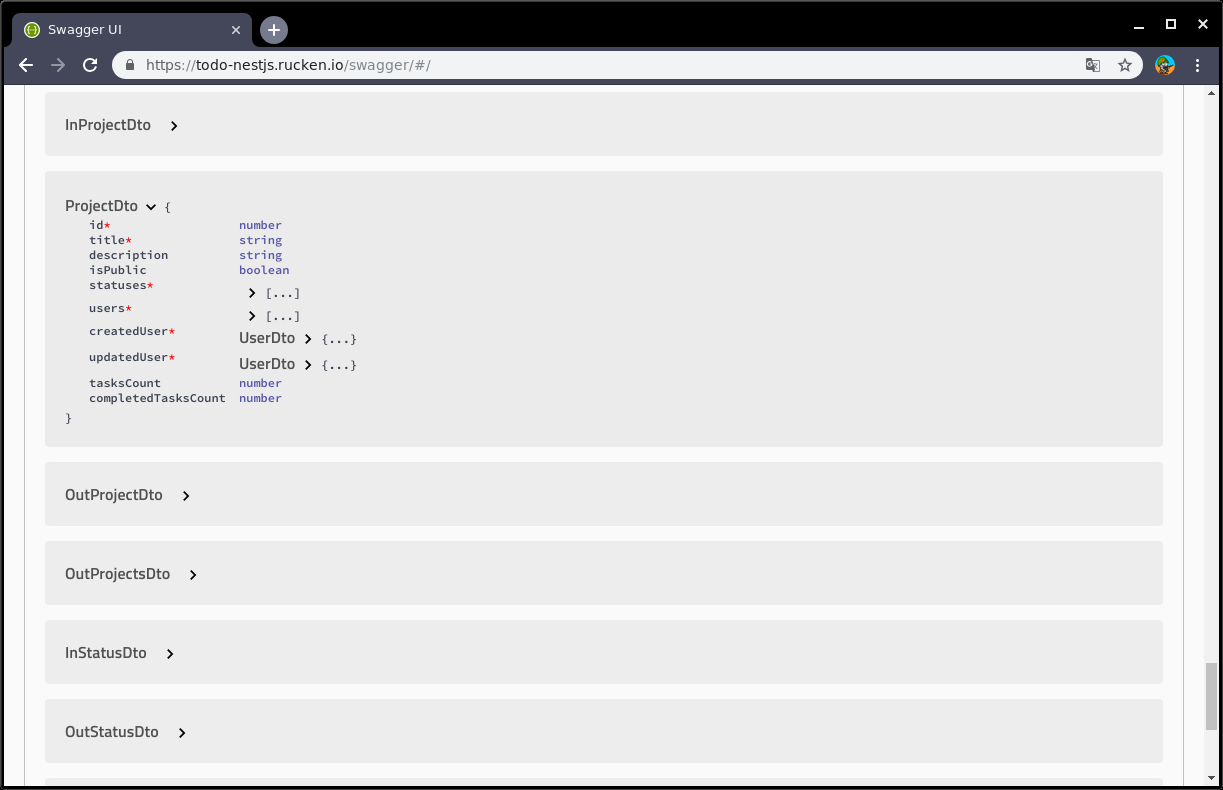
Task: Maximize the browser window
Action: pos(1171,24)
